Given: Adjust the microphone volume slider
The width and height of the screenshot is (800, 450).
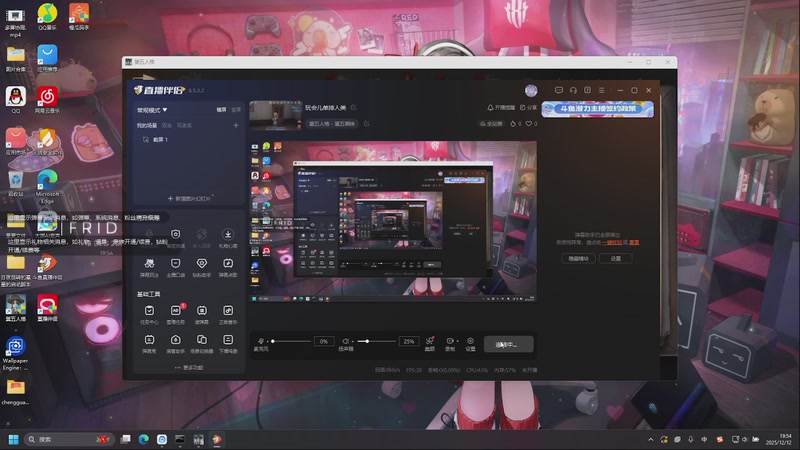Looking at the screenshot, I should (291, 341).
